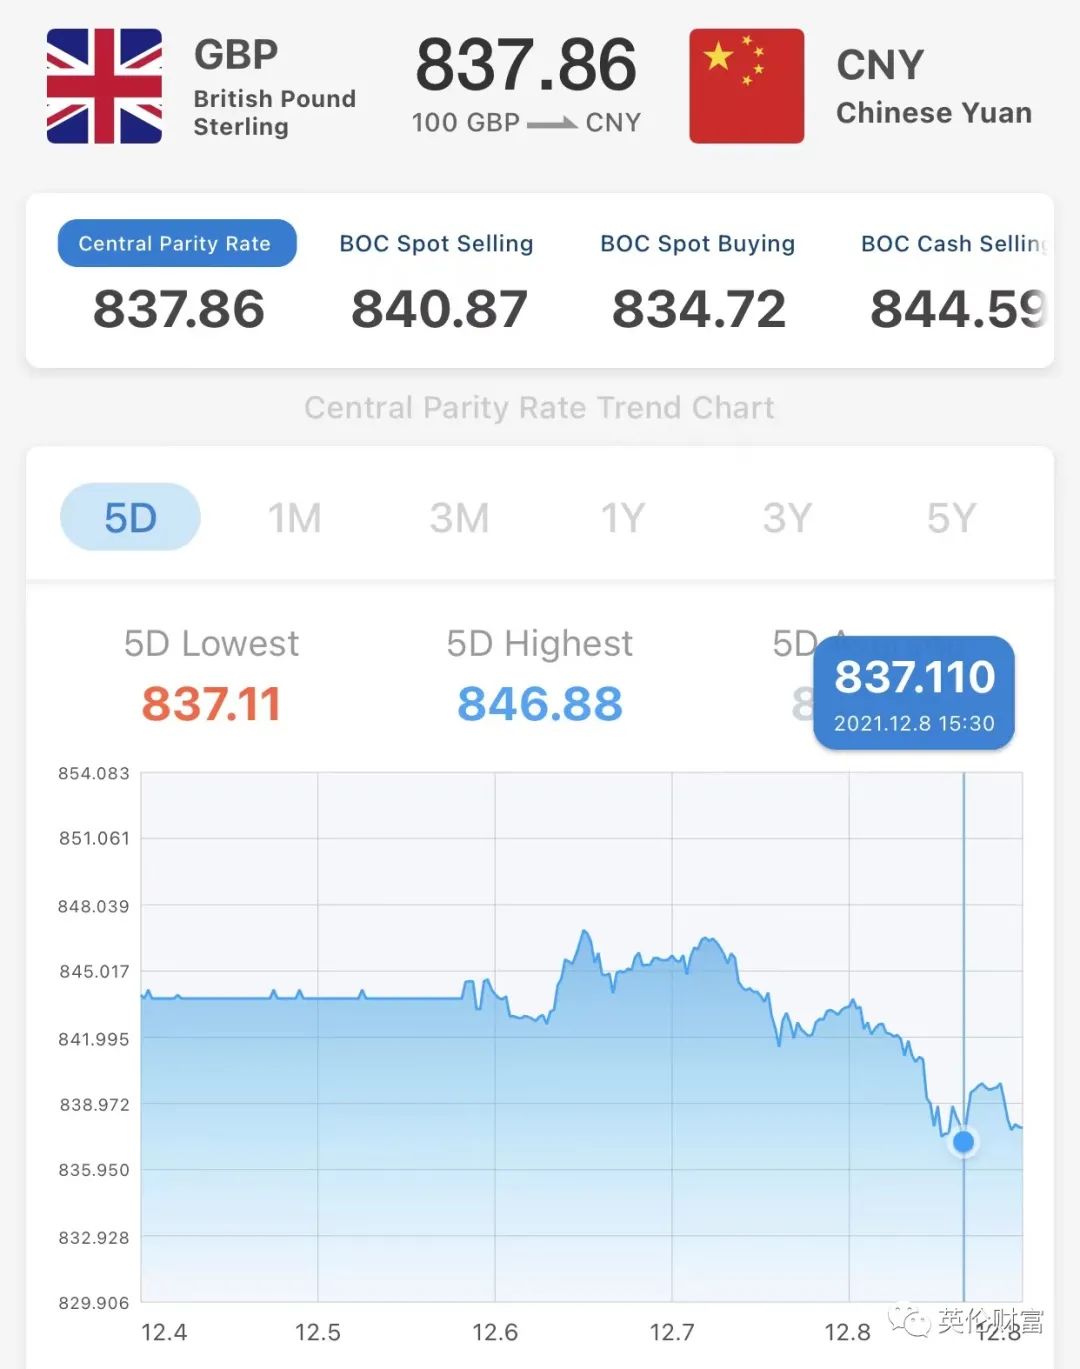Click the GBP currency label

pos(236,55)
